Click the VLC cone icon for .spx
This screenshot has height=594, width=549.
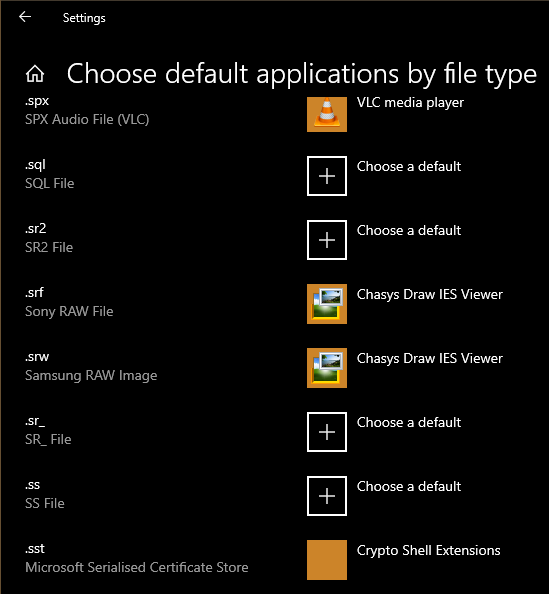click(327, 114)
